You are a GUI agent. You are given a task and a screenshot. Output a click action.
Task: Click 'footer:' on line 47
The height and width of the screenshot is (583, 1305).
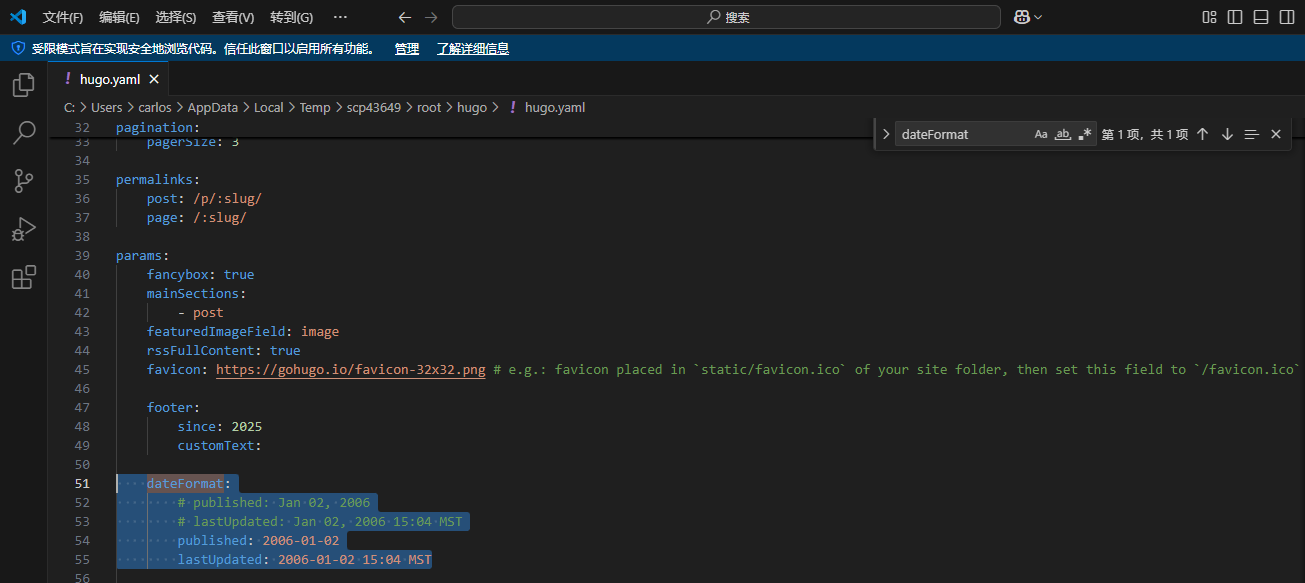pyautogui.click(x=174, y=408)
